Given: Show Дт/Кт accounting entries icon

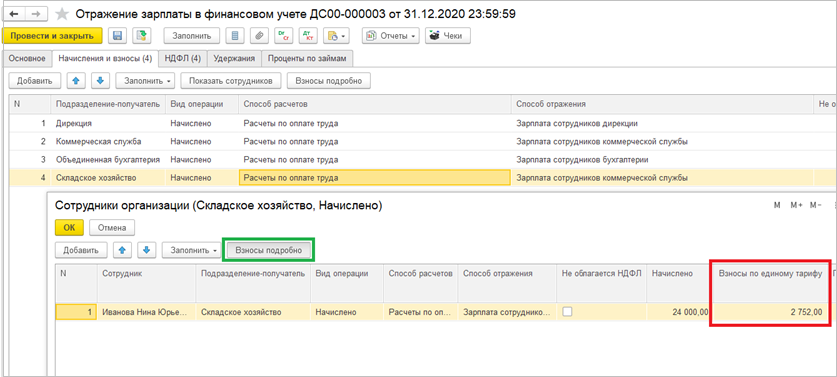Looking at the screenshot, I should (308, 36).
